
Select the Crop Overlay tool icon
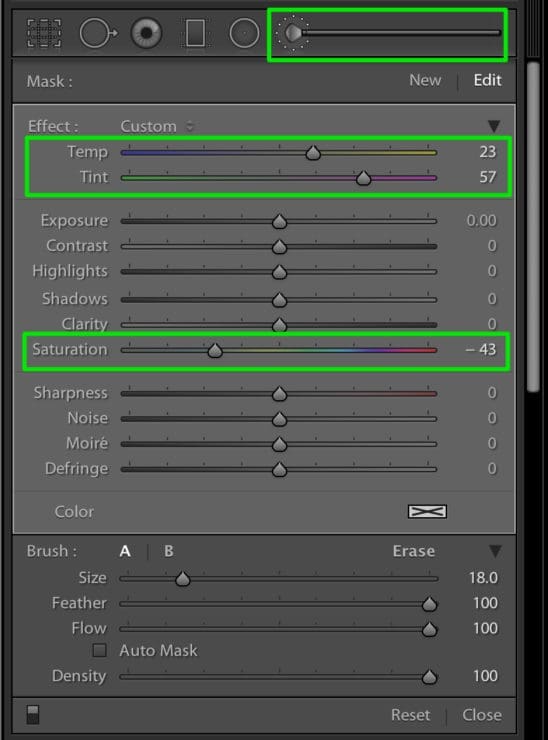click(44, 33)
